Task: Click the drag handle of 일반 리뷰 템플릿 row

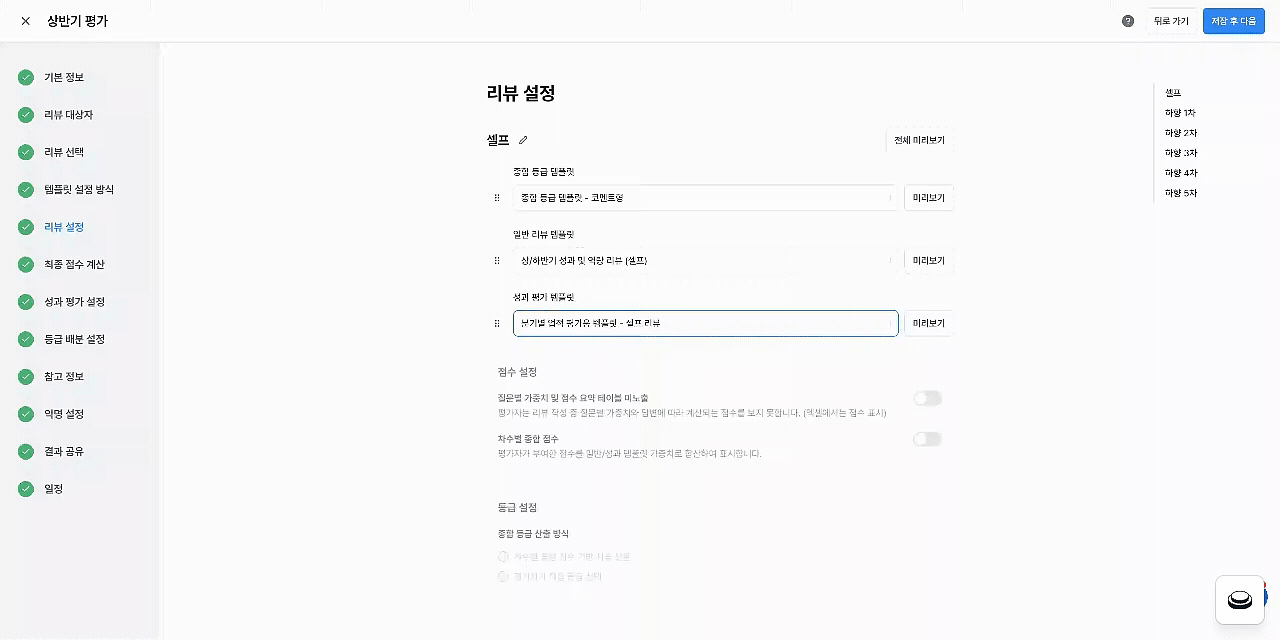Action: pyautogui.click(x=497, y=261)
